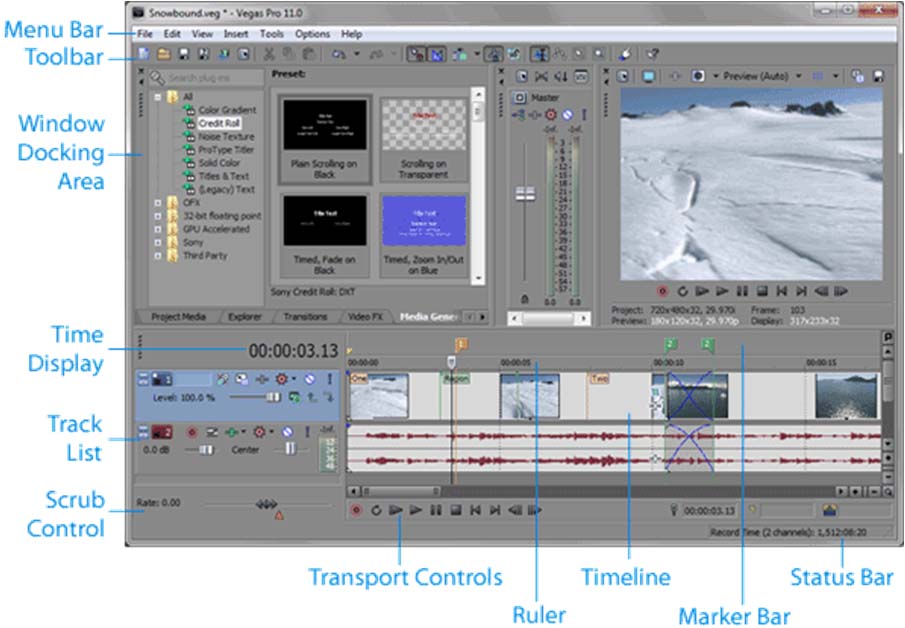Screen dimensions: 905x628
Task: Open the Tools menu
Action: [x=271, y=34]
